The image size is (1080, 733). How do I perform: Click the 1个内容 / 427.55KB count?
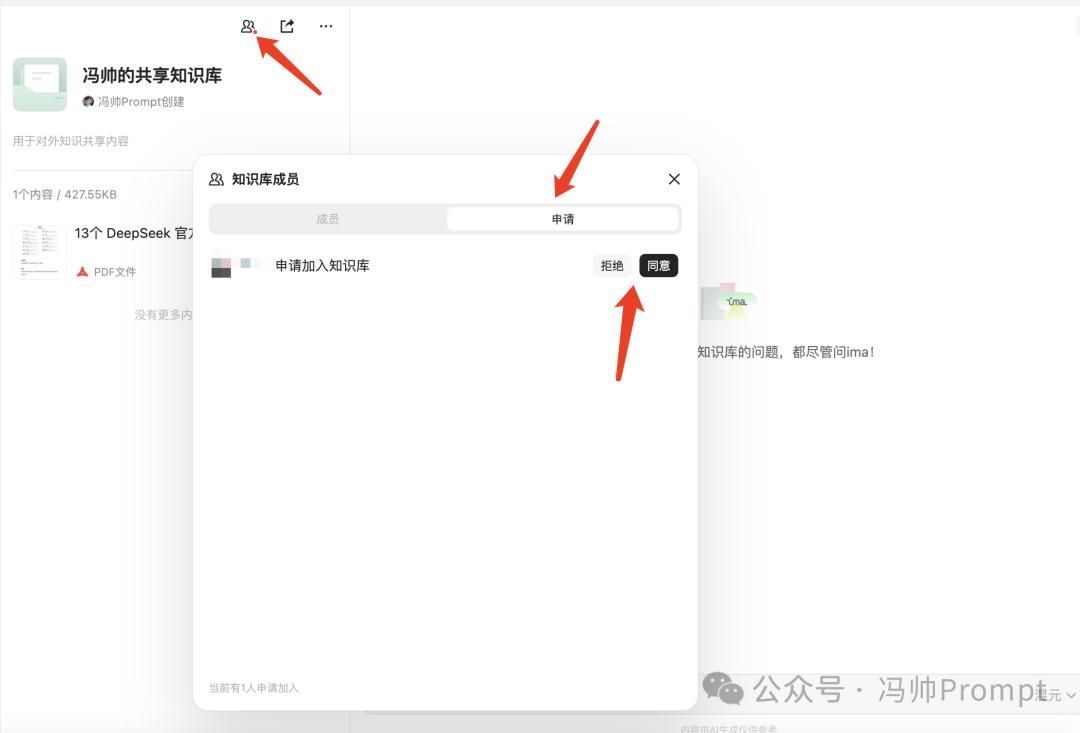[65, 194]
